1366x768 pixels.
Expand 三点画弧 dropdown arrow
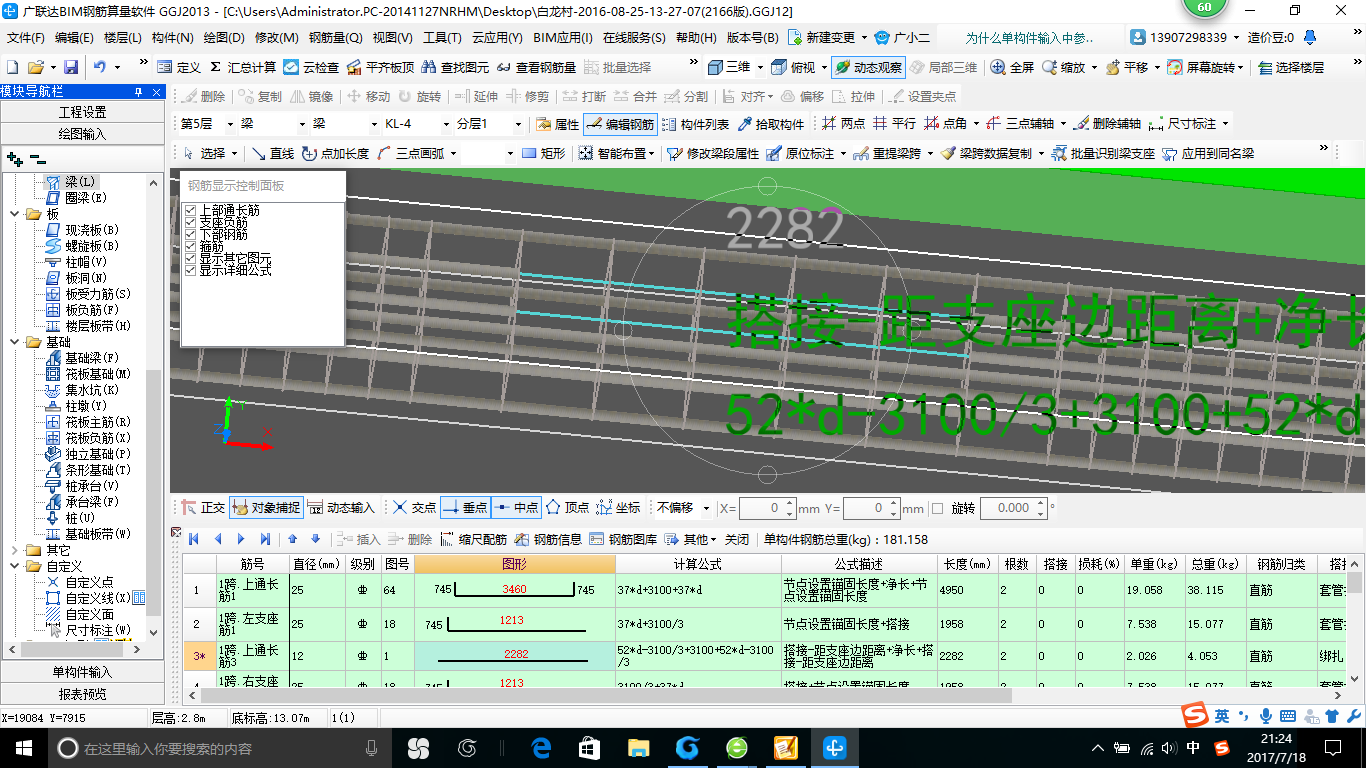coord(453,154)
